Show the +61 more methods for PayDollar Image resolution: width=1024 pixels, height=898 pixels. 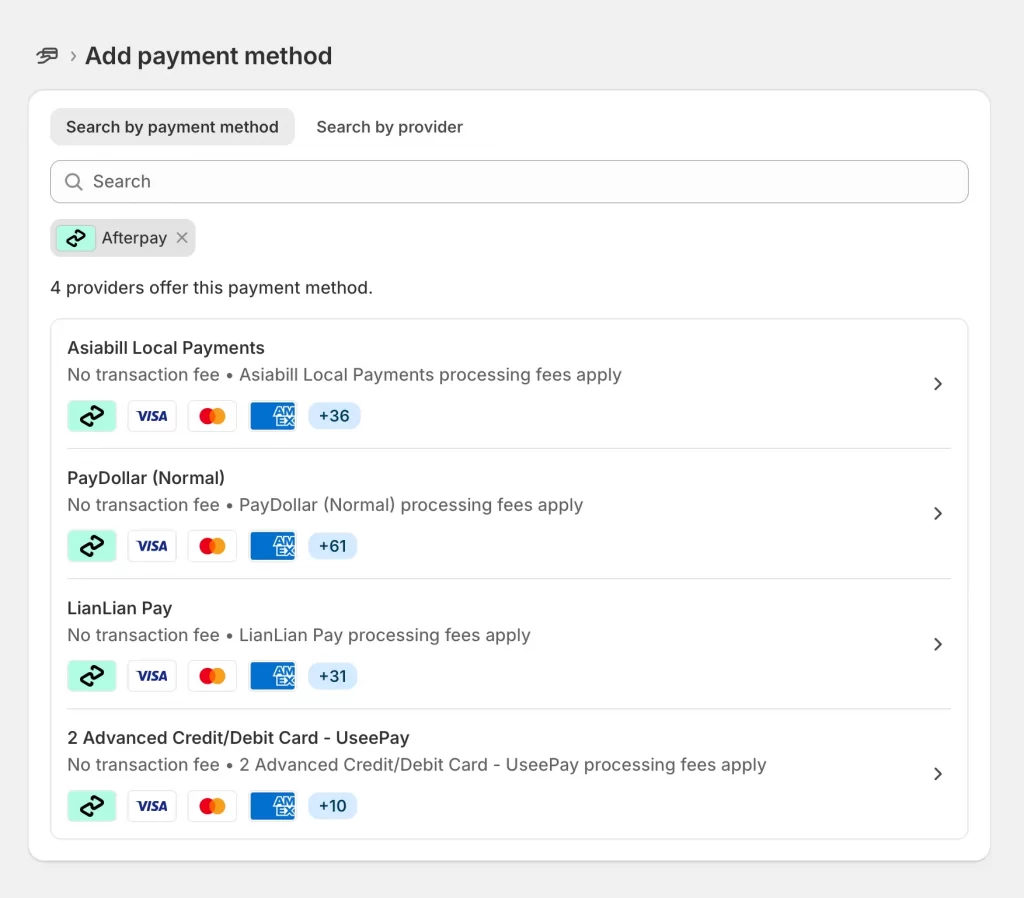332,546
